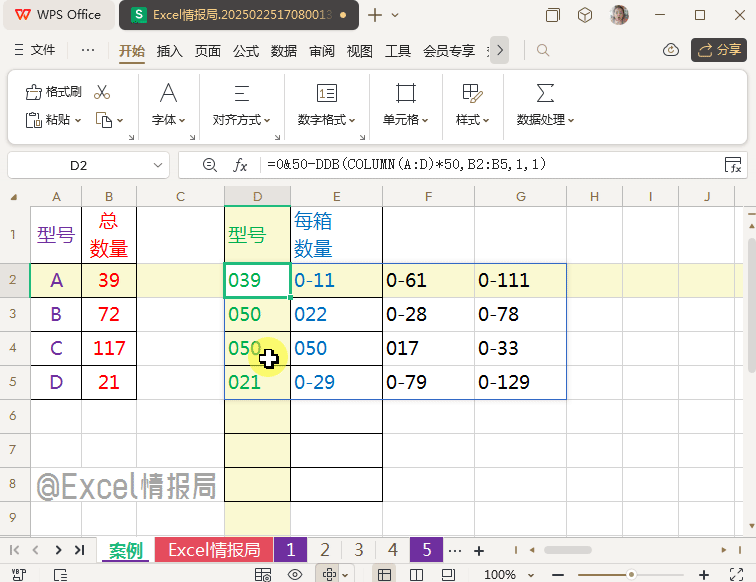Viewport: 756px width, 582px height.
Task: Open the search magnifier in menu bar
Action: click(x=543, y=50)
